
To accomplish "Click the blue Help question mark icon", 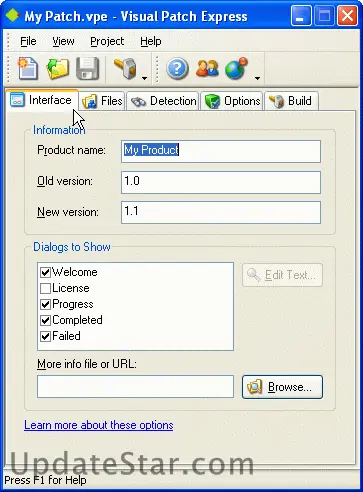I will [x=177, y=69].
